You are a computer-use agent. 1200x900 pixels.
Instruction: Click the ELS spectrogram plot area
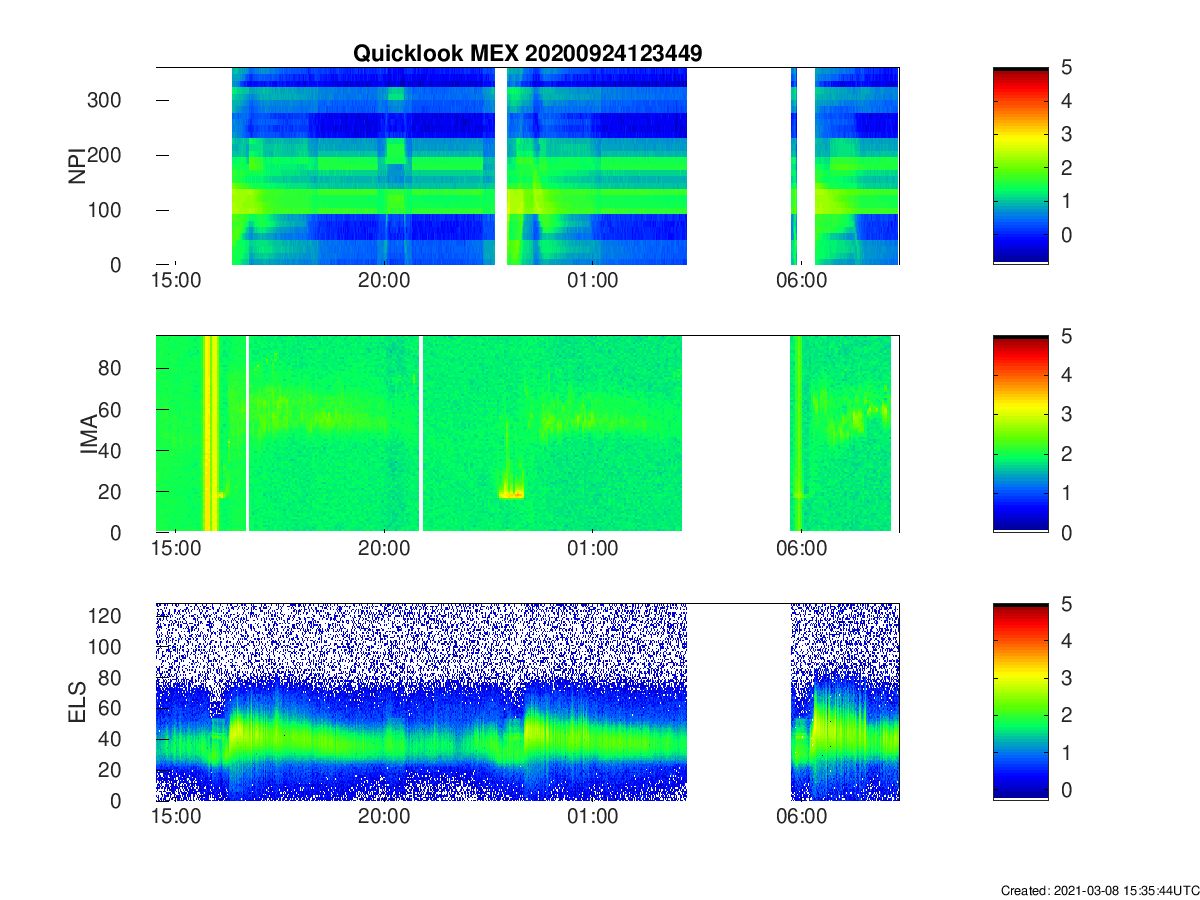(x=528, y=702)
